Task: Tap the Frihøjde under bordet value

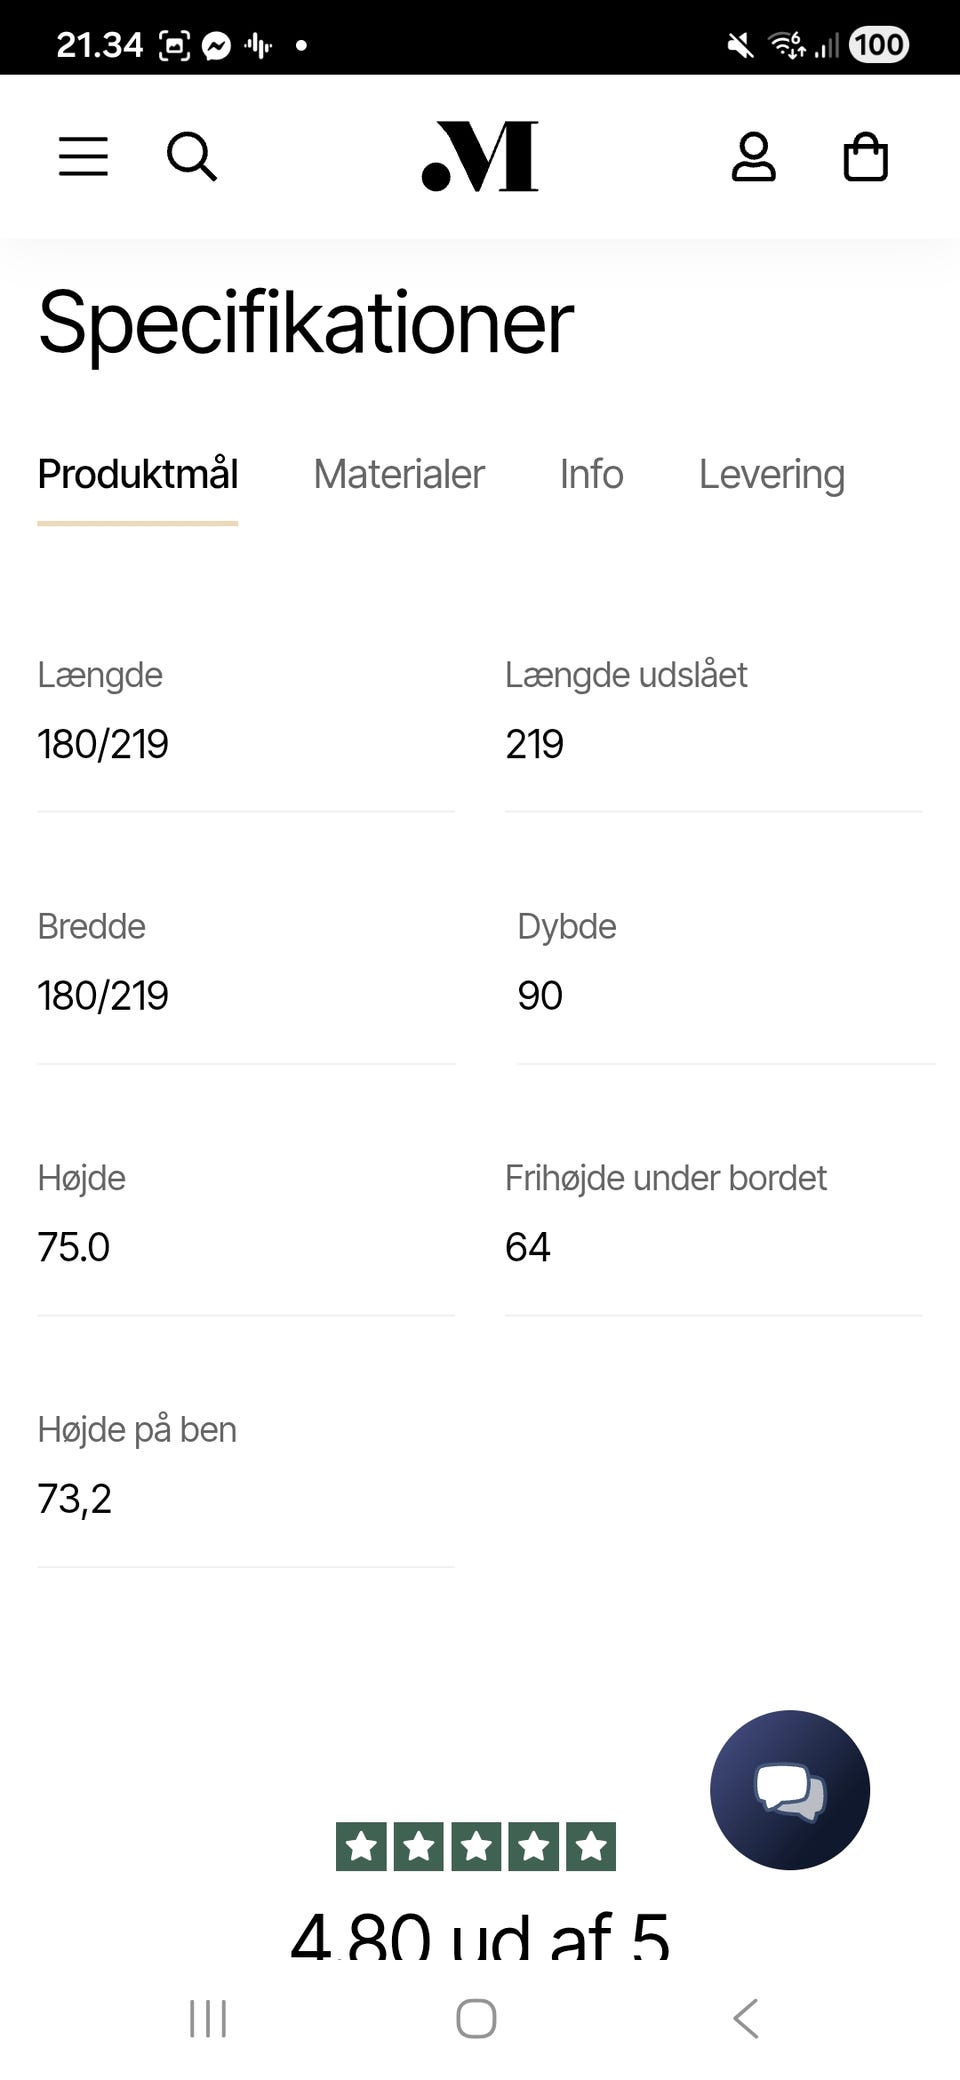Action: pos(528,1247)
